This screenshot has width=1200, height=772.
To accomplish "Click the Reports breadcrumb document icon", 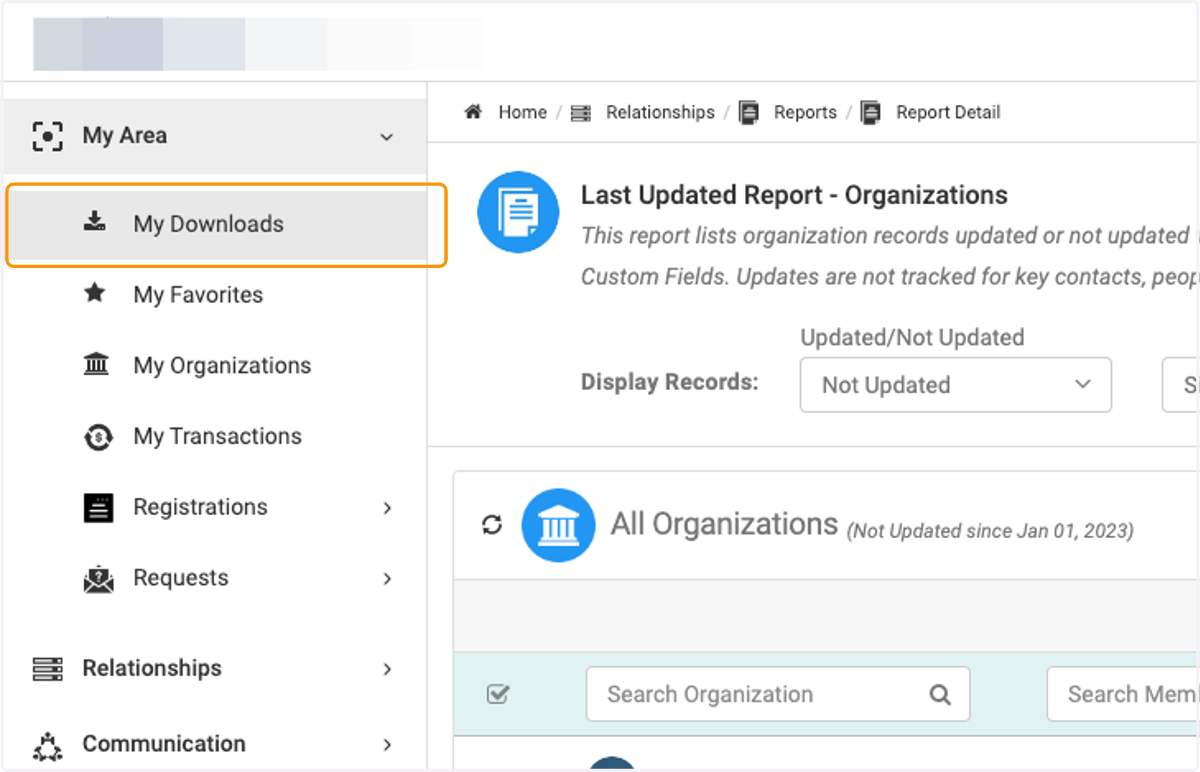I will point(749,112).
